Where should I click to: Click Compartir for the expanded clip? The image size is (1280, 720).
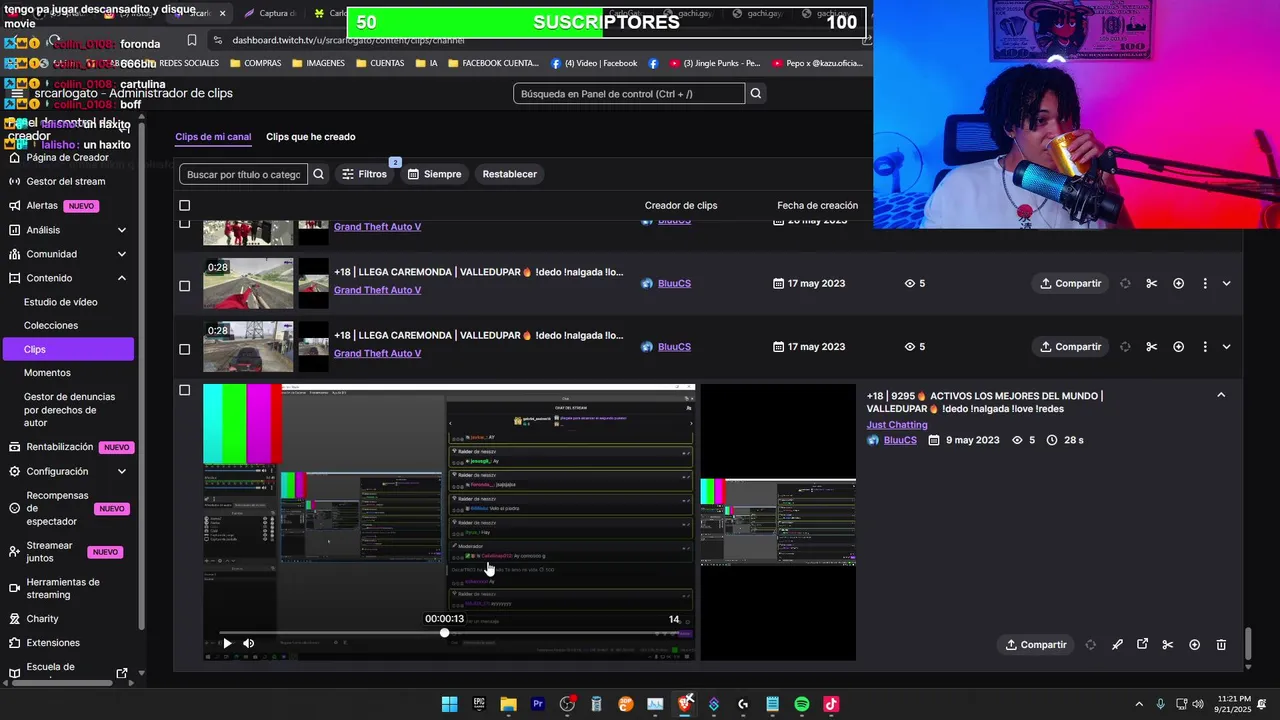[x=1036, y=645]
